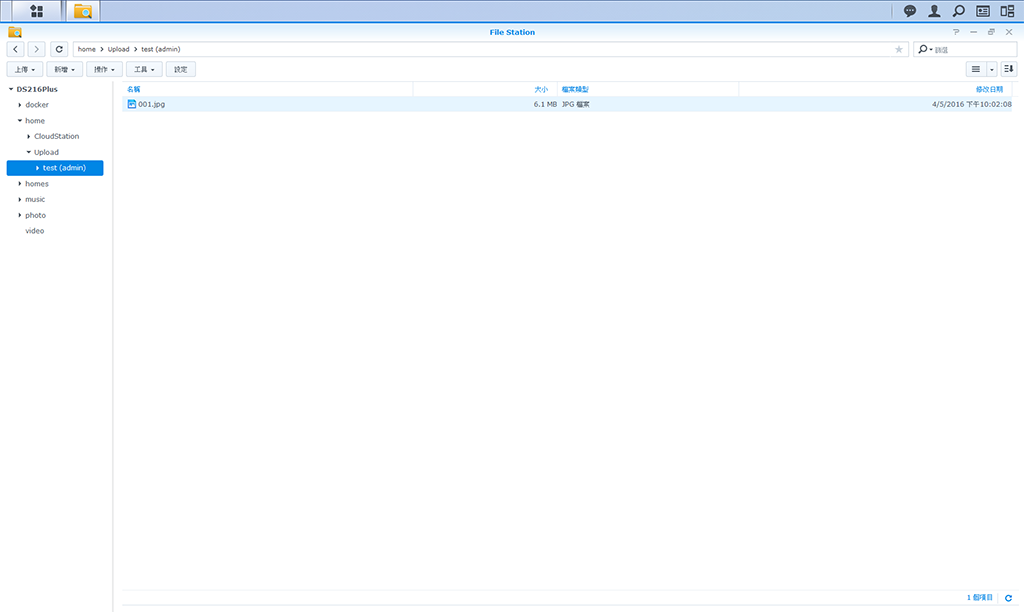Collapse the DS216Plus tree root
The height and width of the screenshot is (612, 1024).
click(11, 89)
